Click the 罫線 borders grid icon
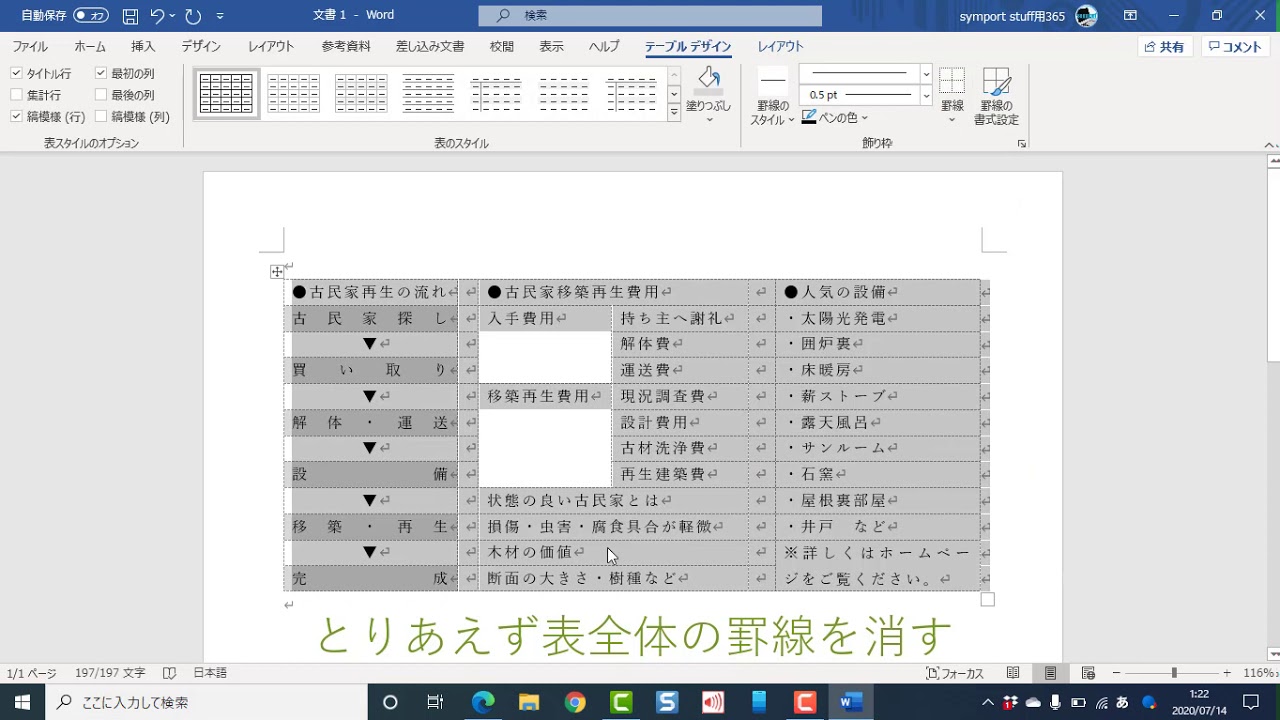 (x=952, y=82)
